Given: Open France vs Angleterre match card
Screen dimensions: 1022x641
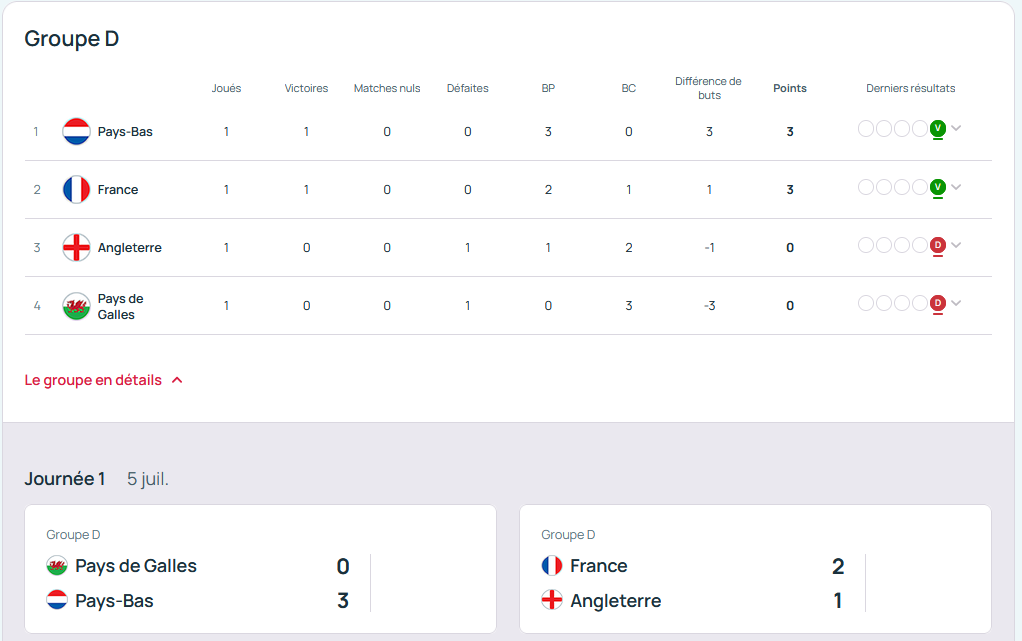Looking at the screenshot, I should [x=755, y=568].
